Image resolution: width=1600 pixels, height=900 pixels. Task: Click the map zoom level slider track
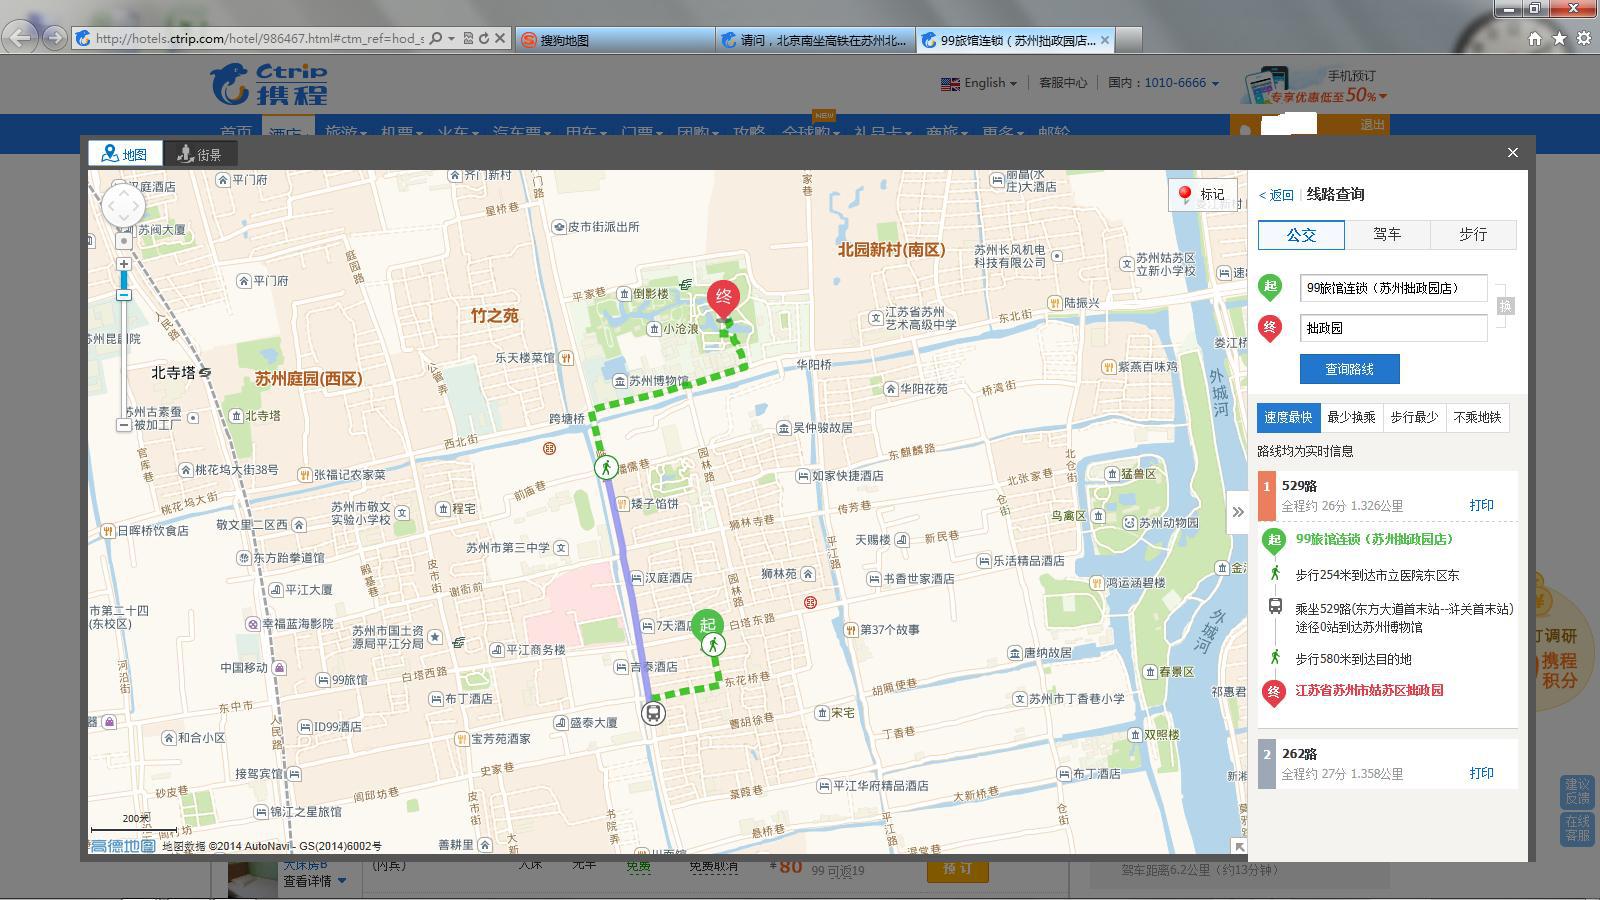tap(124, 350)
